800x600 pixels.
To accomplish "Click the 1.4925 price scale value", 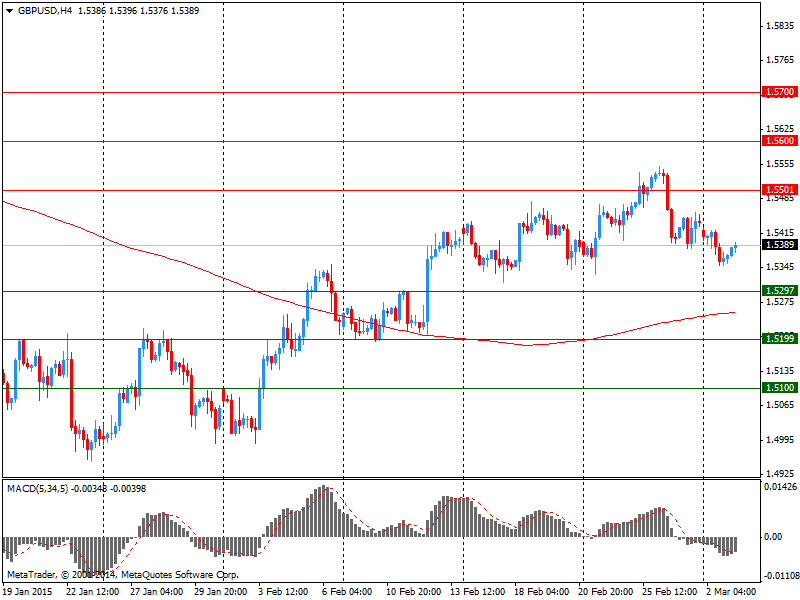I will [780, 474].
